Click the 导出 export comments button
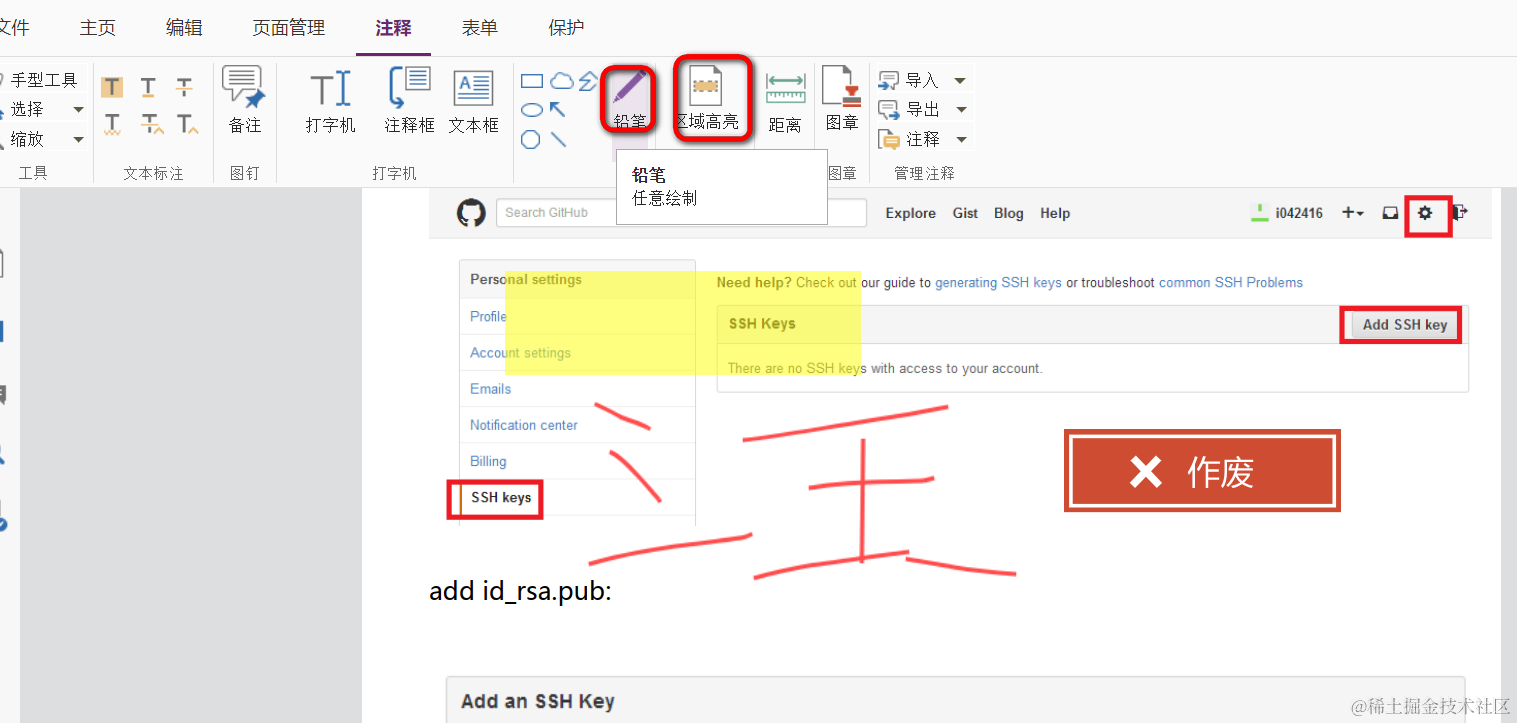Viewport: 1517px width, 723px height. [909, 109]
